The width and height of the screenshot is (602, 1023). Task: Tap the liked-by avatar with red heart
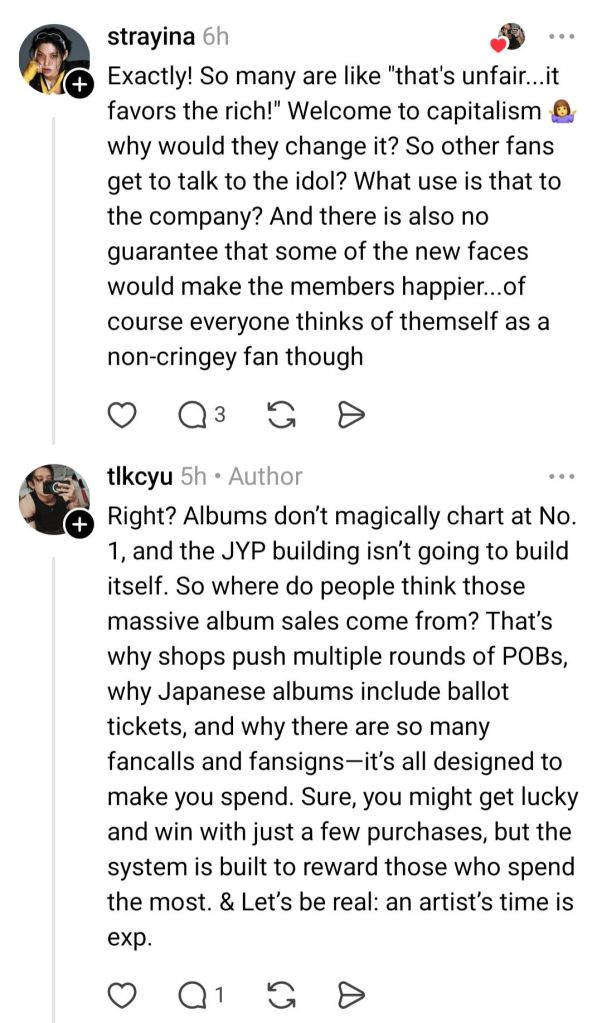click(509, 37)
